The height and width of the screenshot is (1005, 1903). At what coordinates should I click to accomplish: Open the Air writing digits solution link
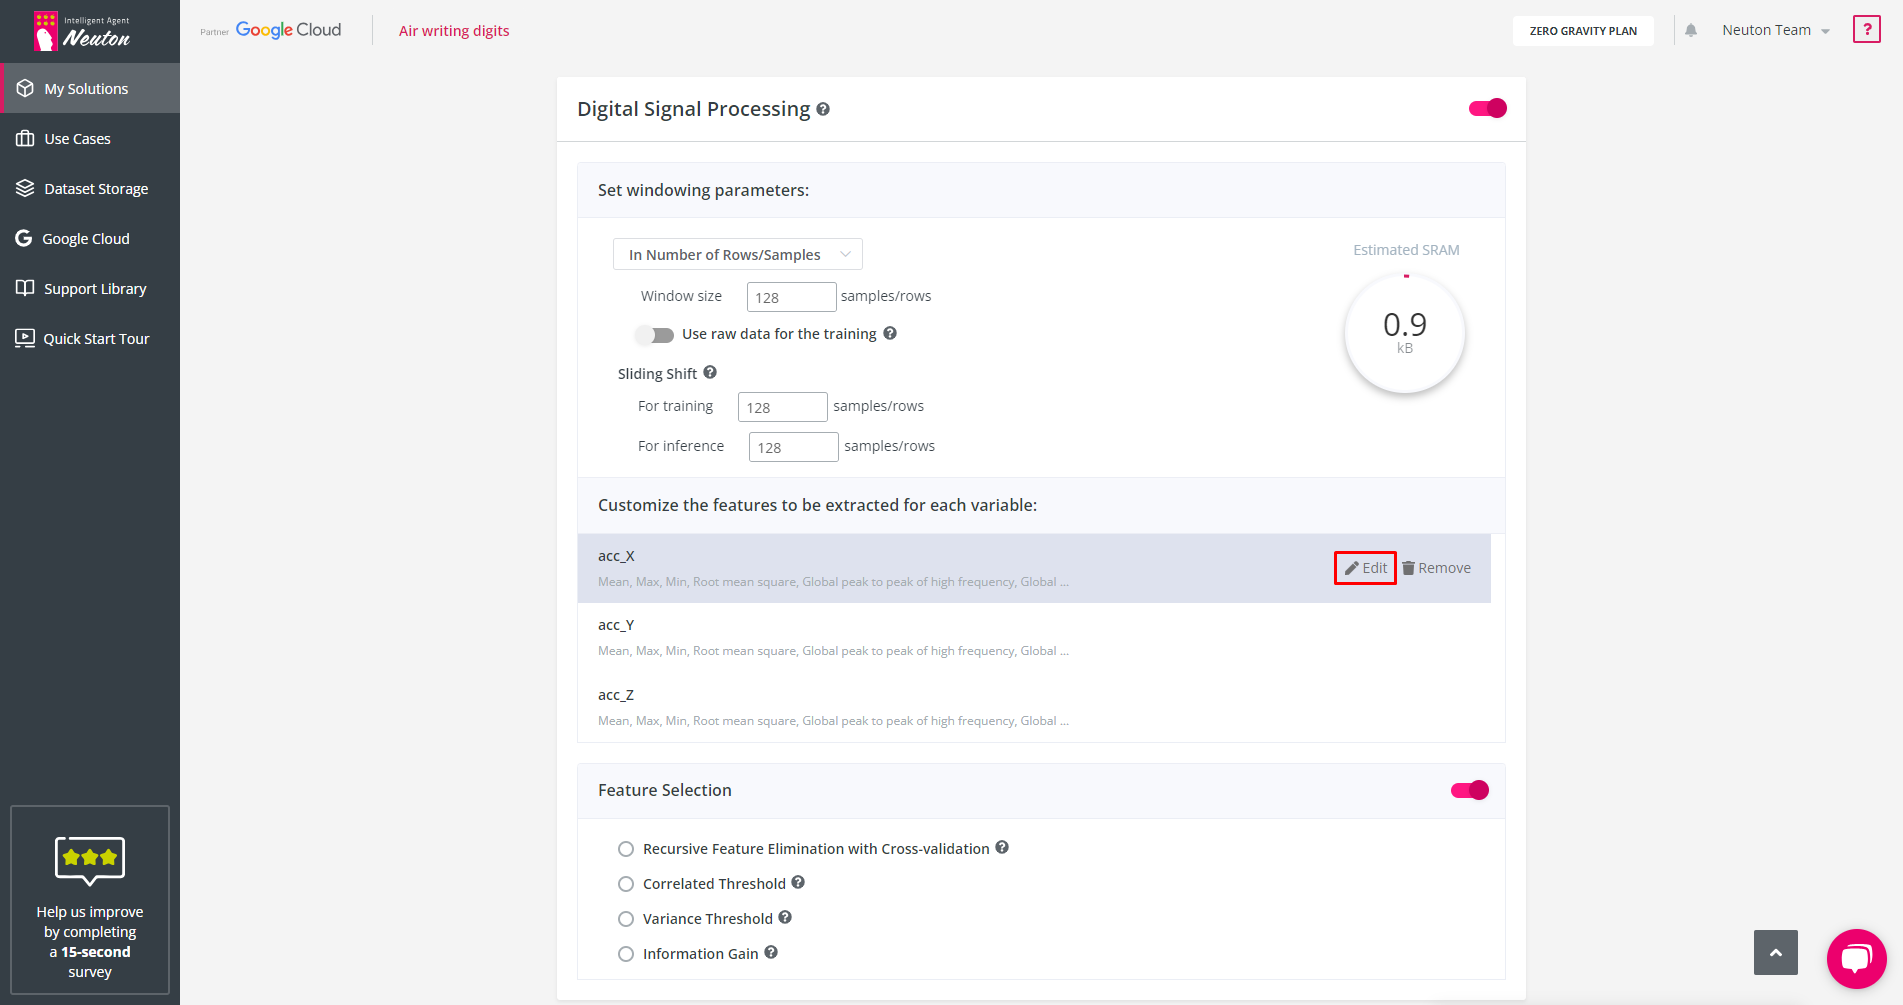coord(454,30)
